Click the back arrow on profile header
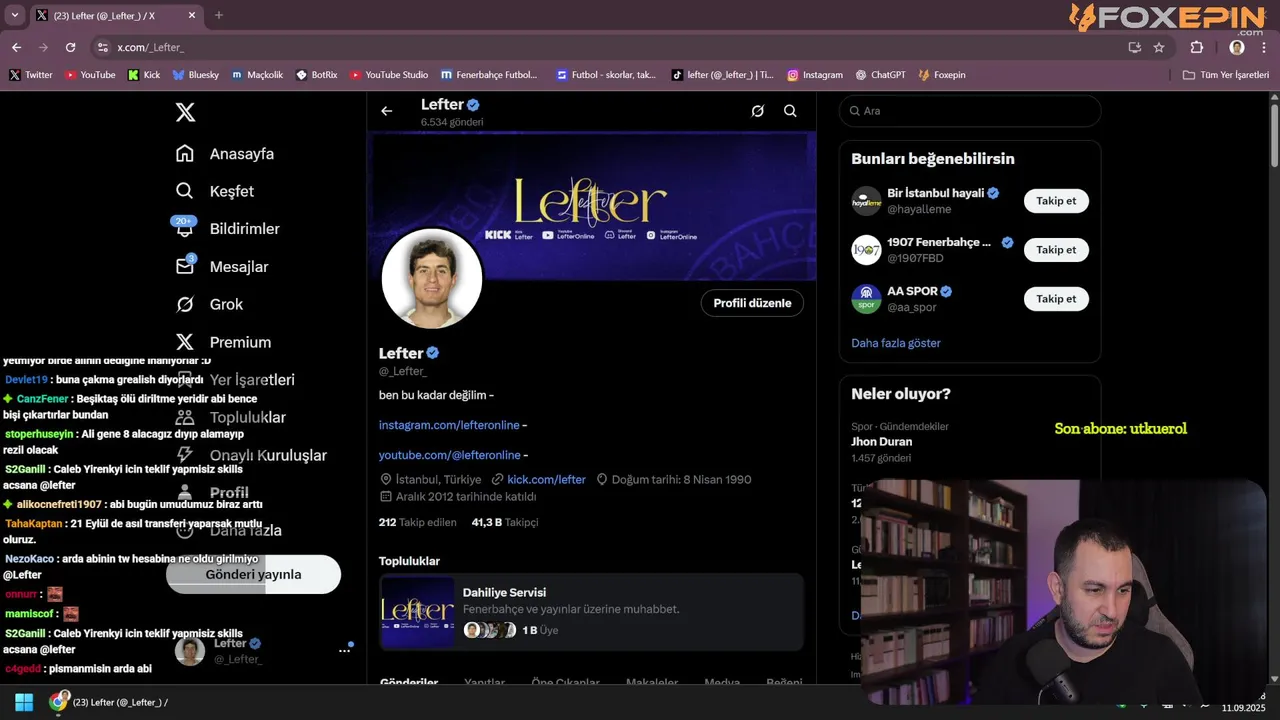This screenshot has height=720, width=1280. [387, 111]
